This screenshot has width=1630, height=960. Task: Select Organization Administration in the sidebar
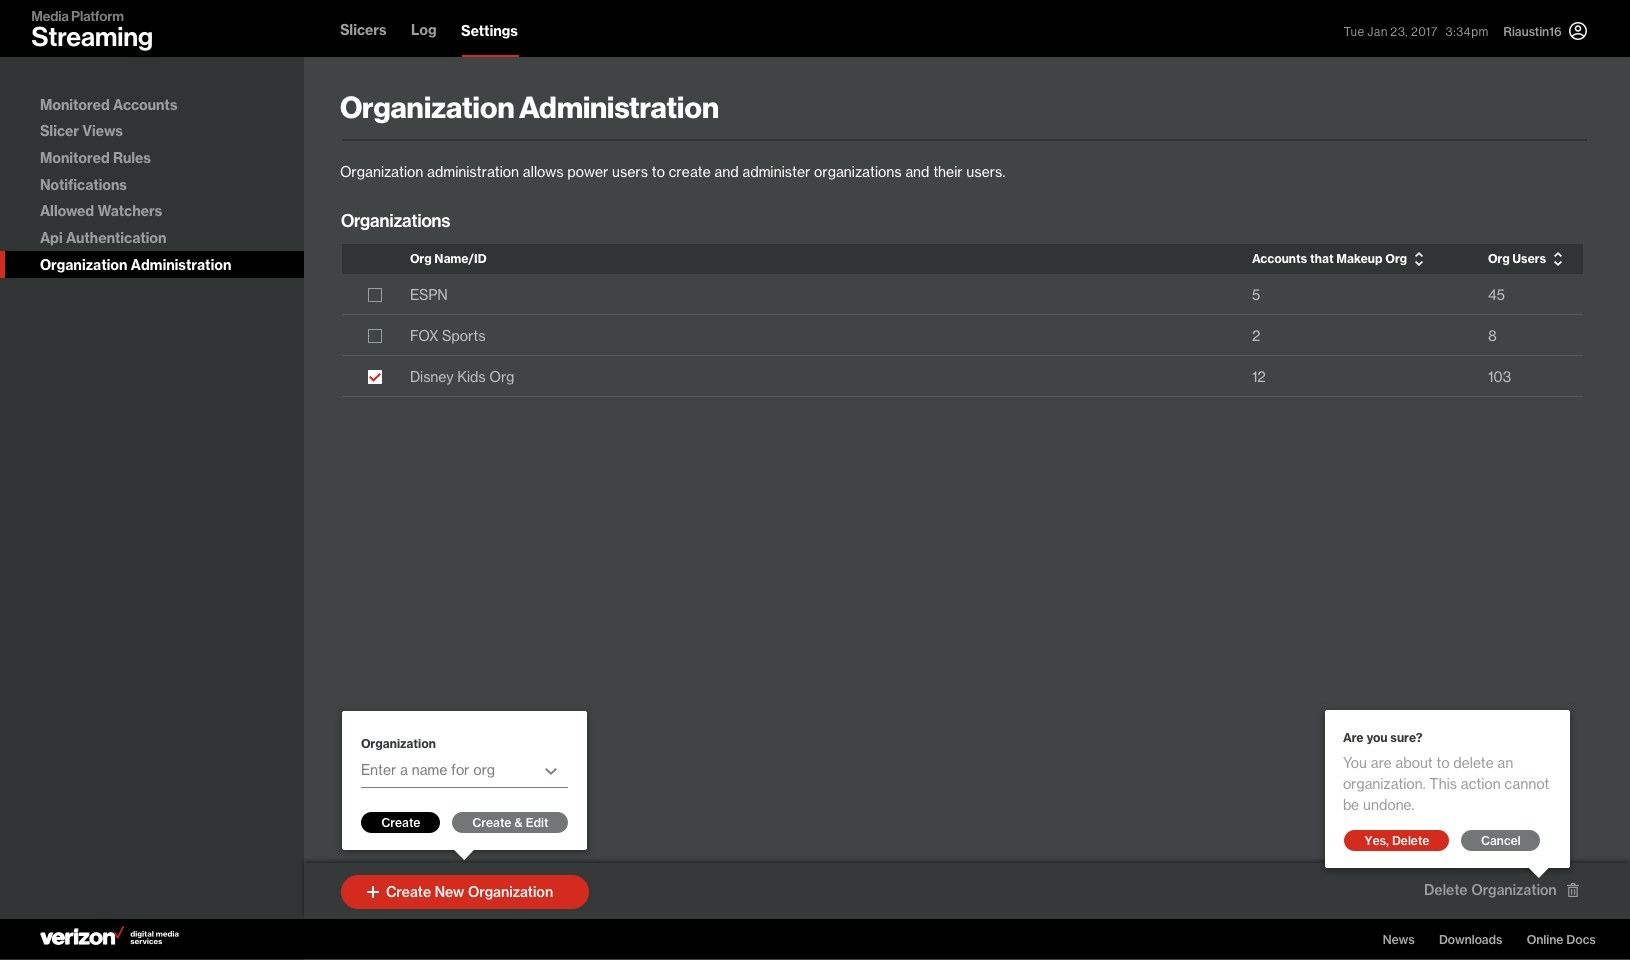[152, 265]
